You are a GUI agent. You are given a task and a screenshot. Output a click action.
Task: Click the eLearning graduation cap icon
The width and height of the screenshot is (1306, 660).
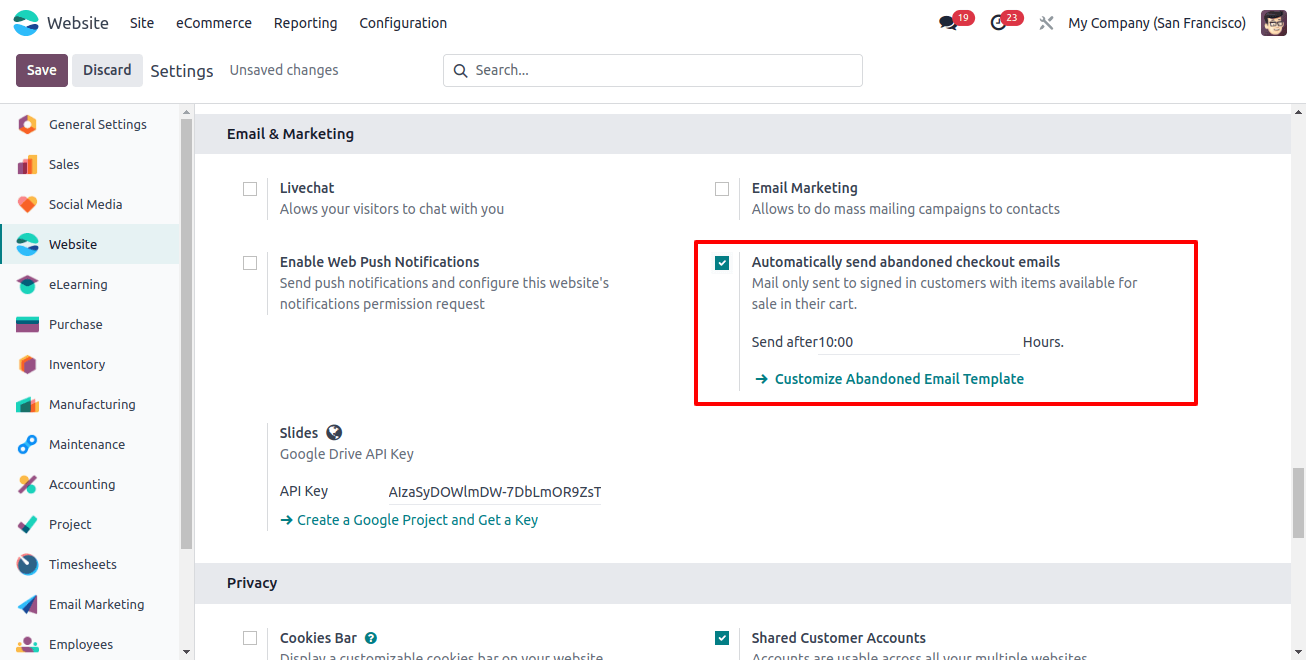coord(28,285)
